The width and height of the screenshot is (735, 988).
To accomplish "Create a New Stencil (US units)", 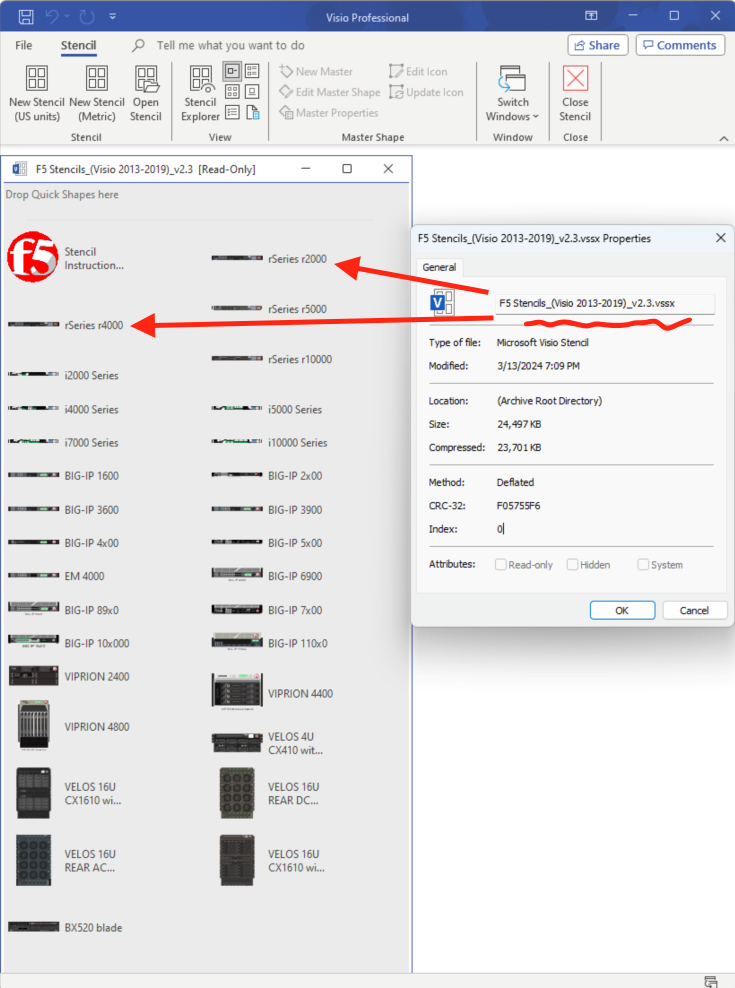I will click(x=37, y=93).
